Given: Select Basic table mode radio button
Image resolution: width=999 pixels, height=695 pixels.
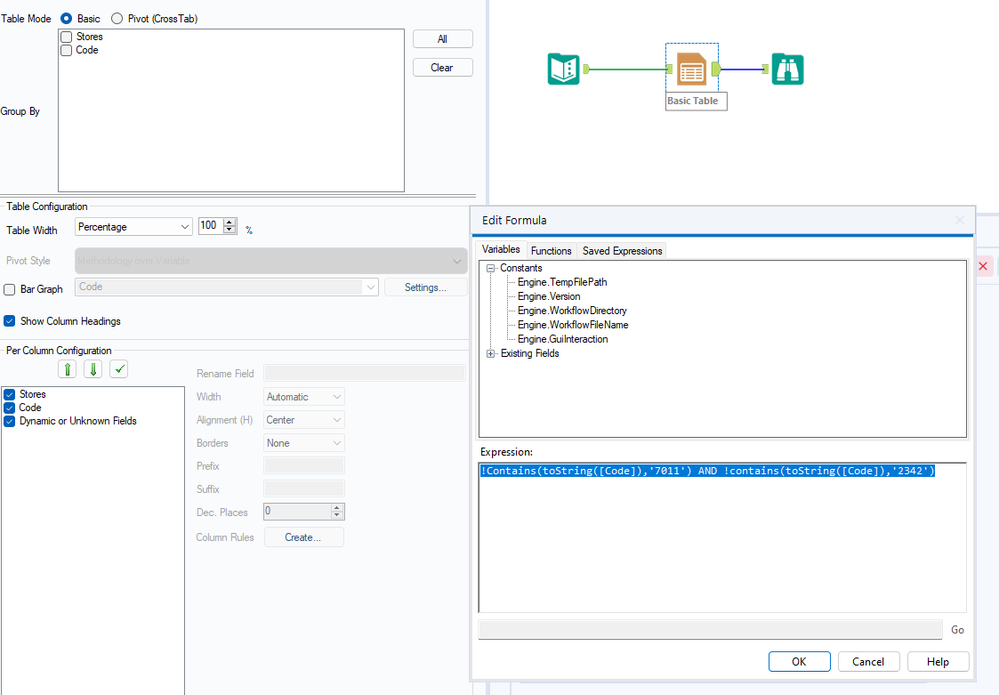Looking at the screenshot, I should [66, 18].
